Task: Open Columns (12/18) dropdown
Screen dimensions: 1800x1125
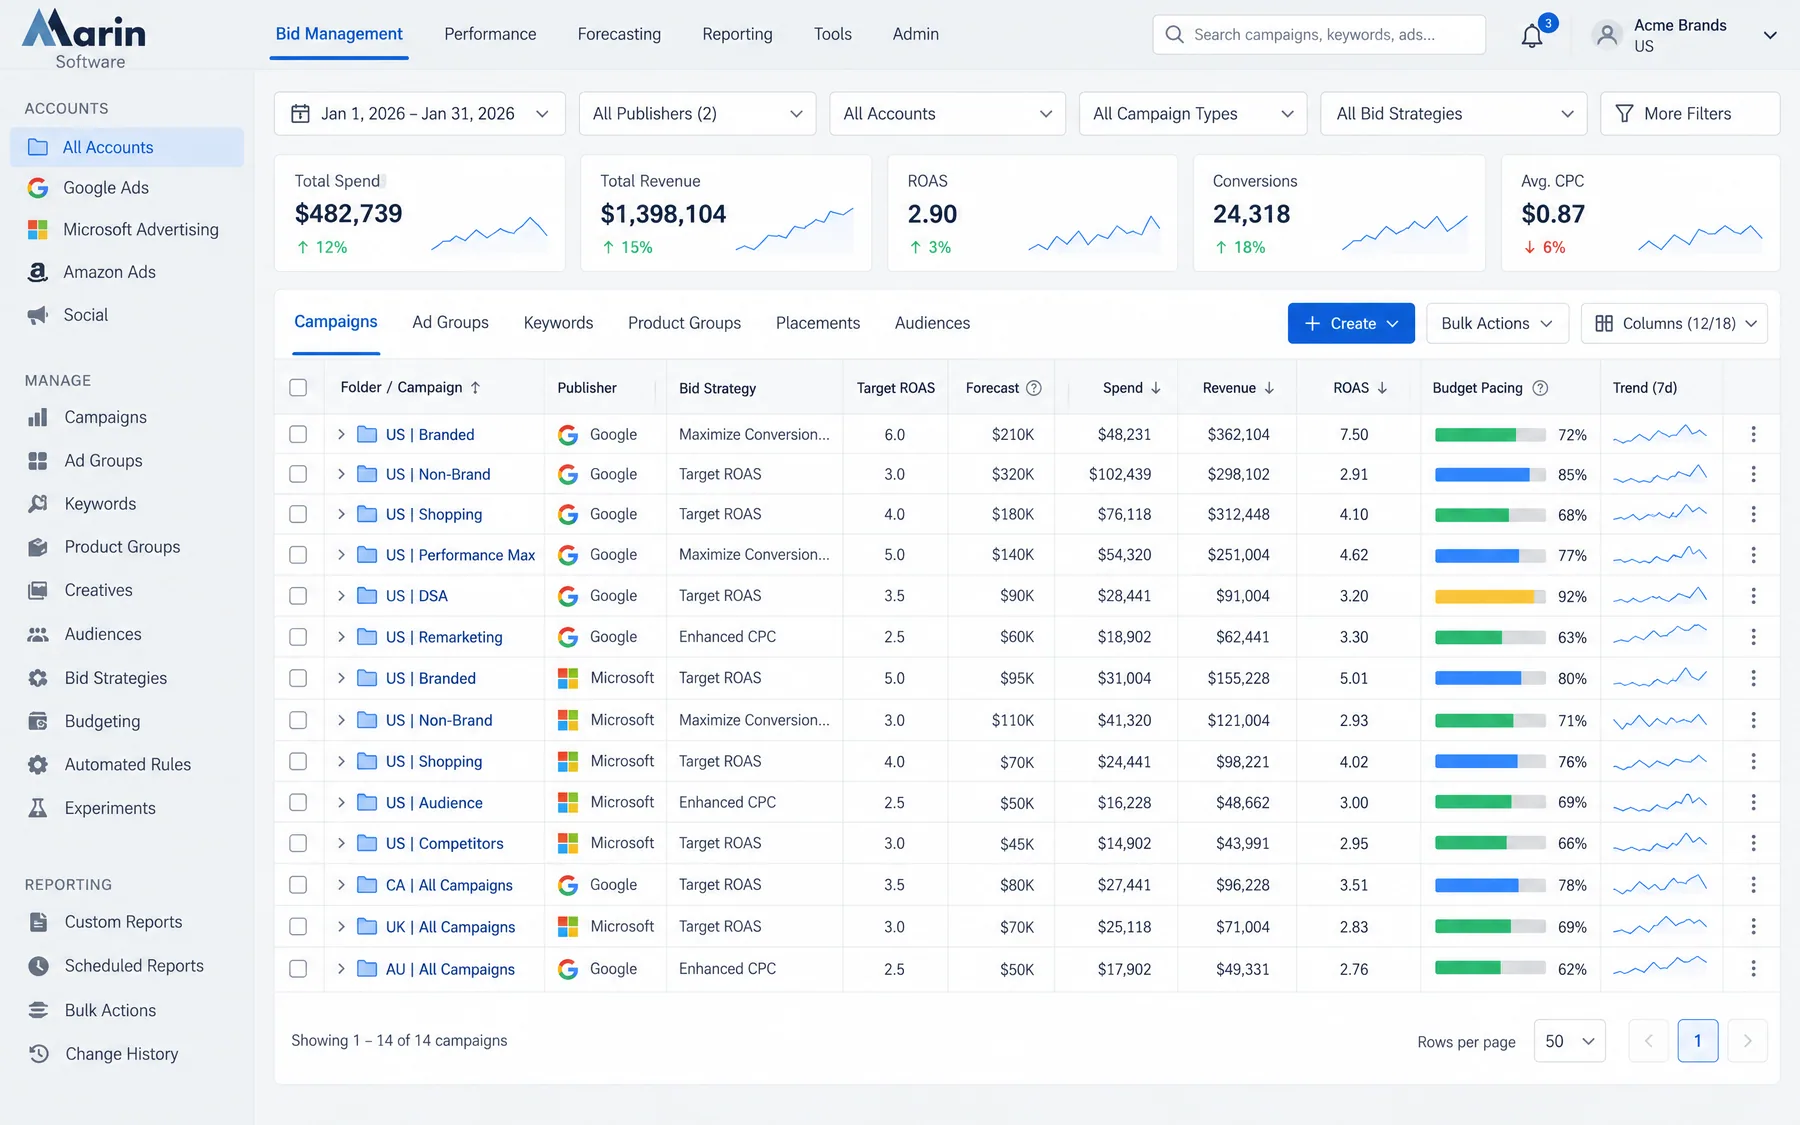Action: 1674,324
